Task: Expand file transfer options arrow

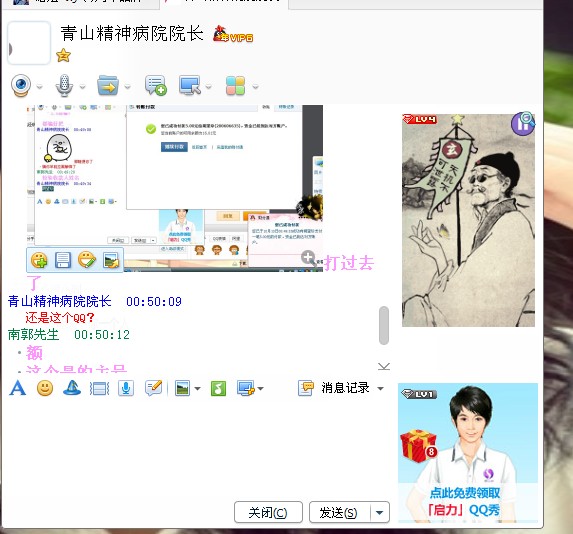Action: (128, 87)
